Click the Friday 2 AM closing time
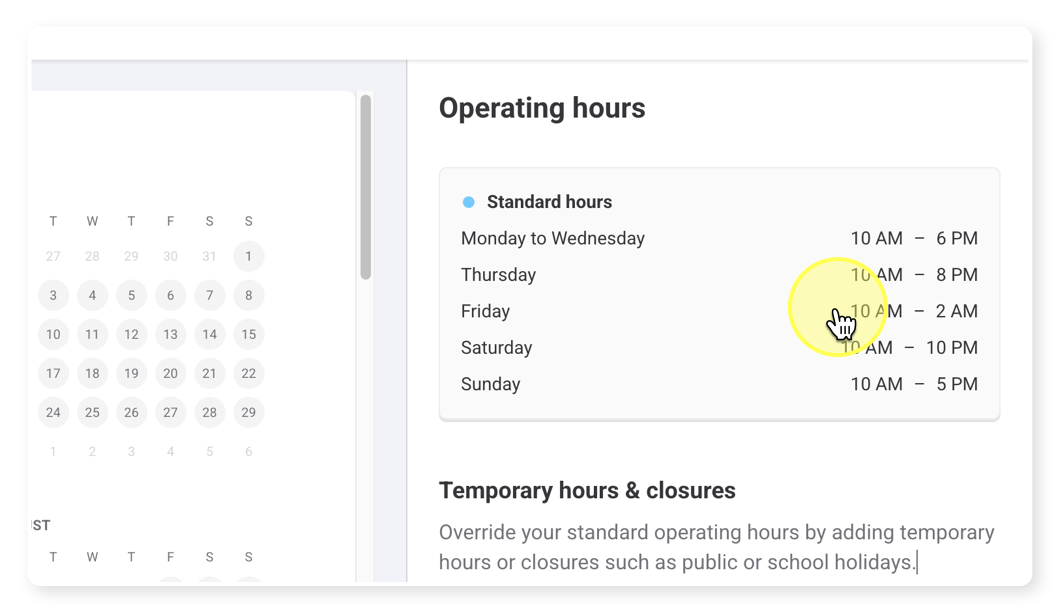The width and height of the screenshot is (1060, 612). 957,311
